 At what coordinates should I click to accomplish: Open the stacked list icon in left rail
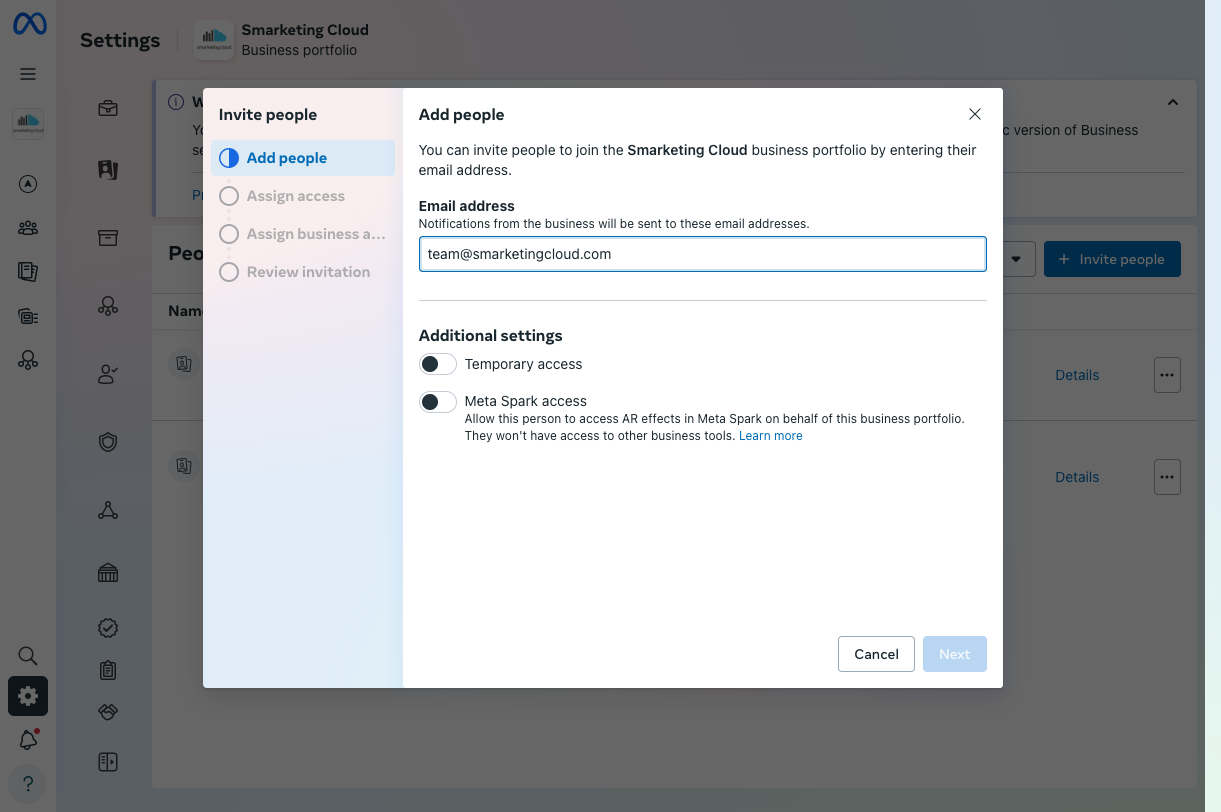point(28,316)
